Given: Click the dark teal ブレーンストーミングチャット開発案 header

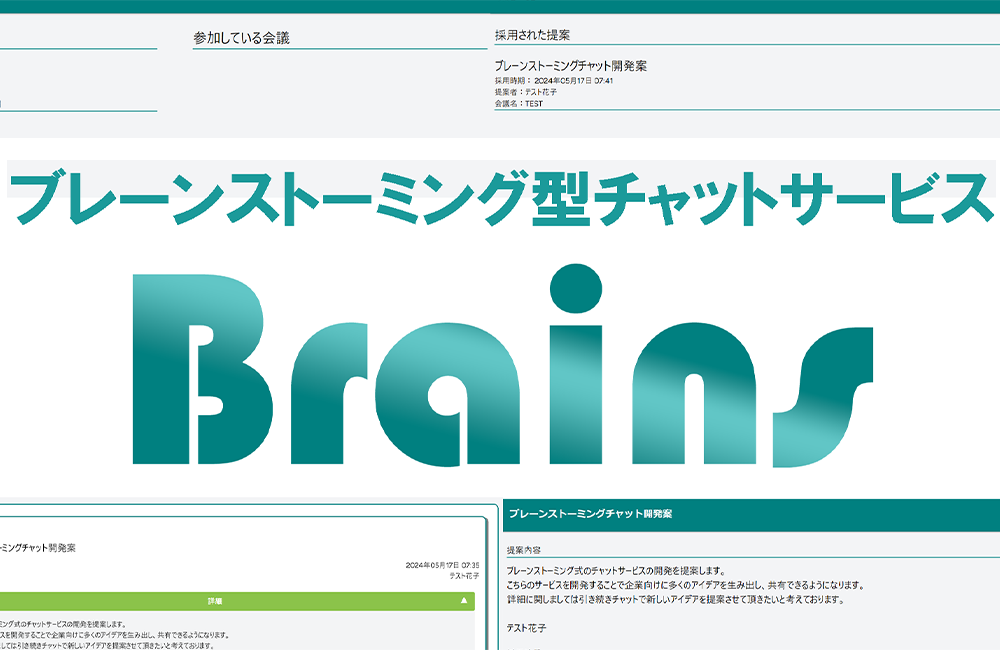Looking at the screenshot, I should 751,514.
